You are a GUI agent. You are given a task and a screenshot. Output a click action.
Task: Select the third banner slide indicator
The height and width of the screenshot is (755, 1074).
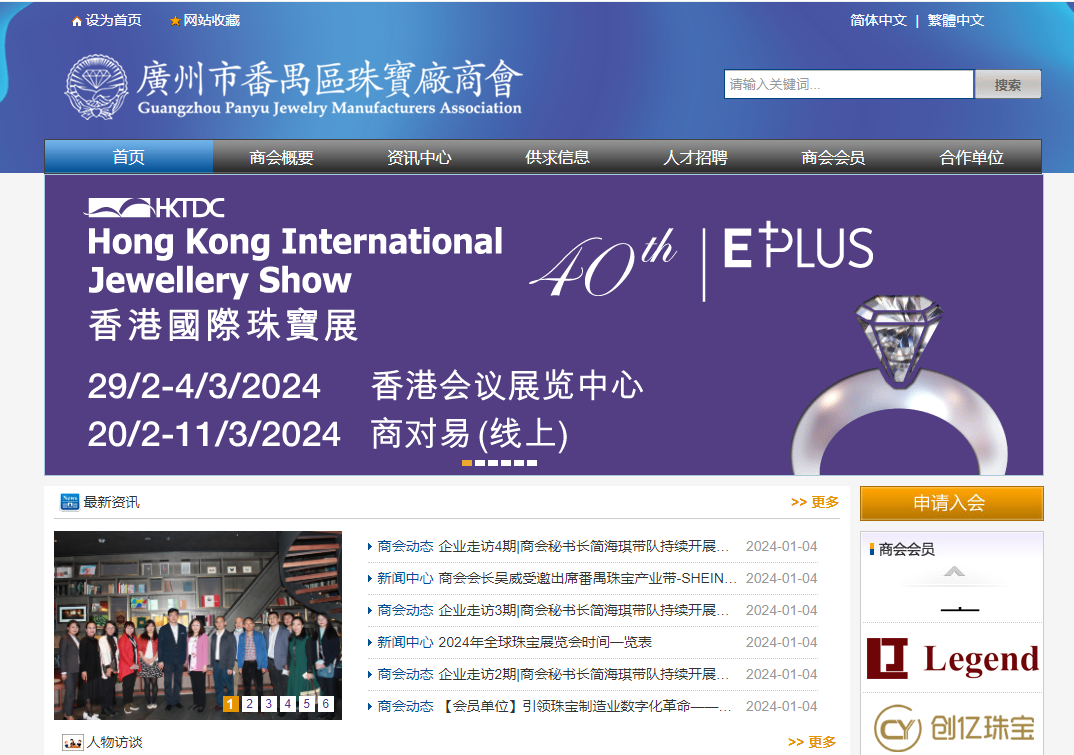pyautogui.click(x=493, y=463)
